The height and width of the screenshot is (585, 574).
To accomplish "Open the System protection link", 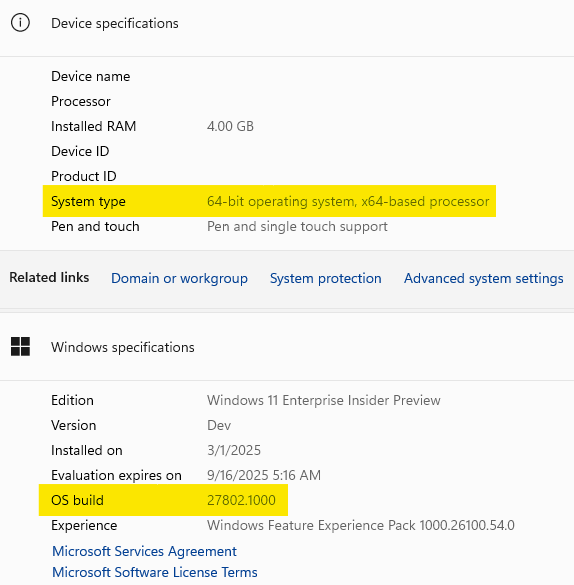I will tap(326, 278).
